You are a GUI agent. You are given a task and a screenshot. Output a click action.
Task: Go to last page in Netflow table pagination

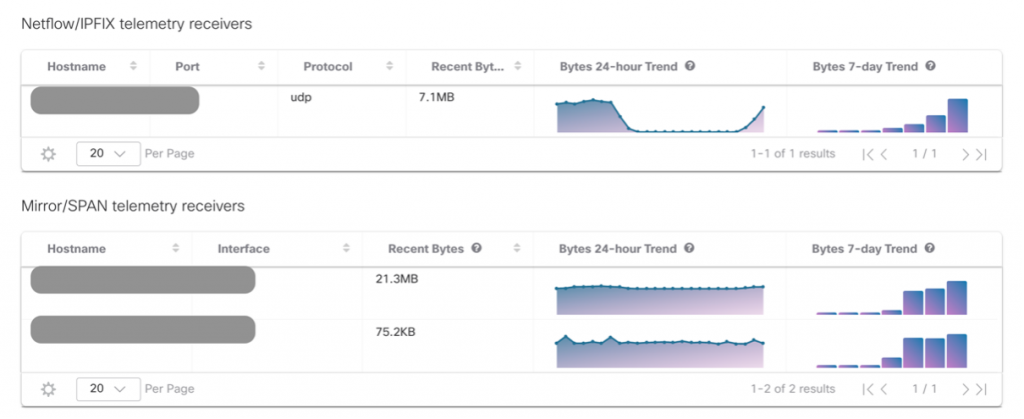pyautogui.click(x=981, y=154)
